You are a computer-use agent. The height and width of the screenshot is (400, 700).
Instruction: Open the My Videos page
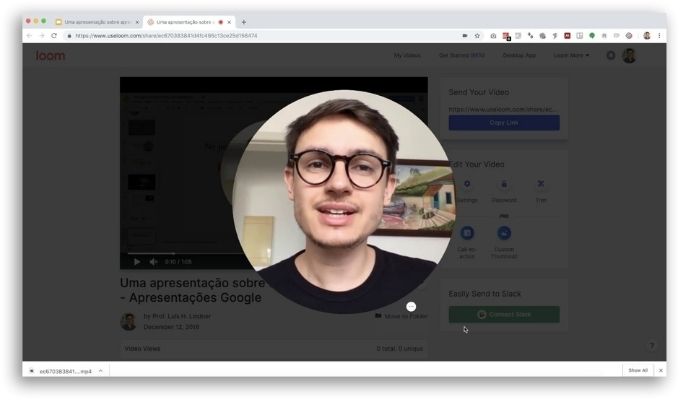tap(407, 55)
